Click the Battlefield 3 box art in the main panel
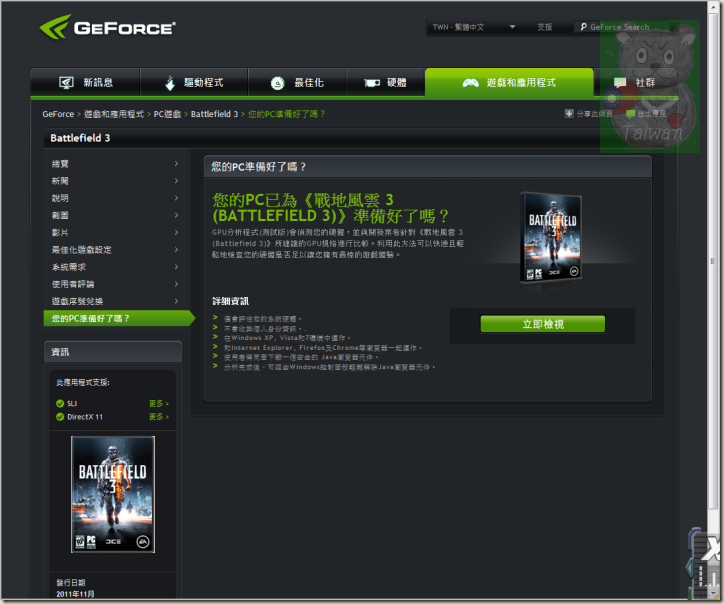724x604 pixels. 550,237
